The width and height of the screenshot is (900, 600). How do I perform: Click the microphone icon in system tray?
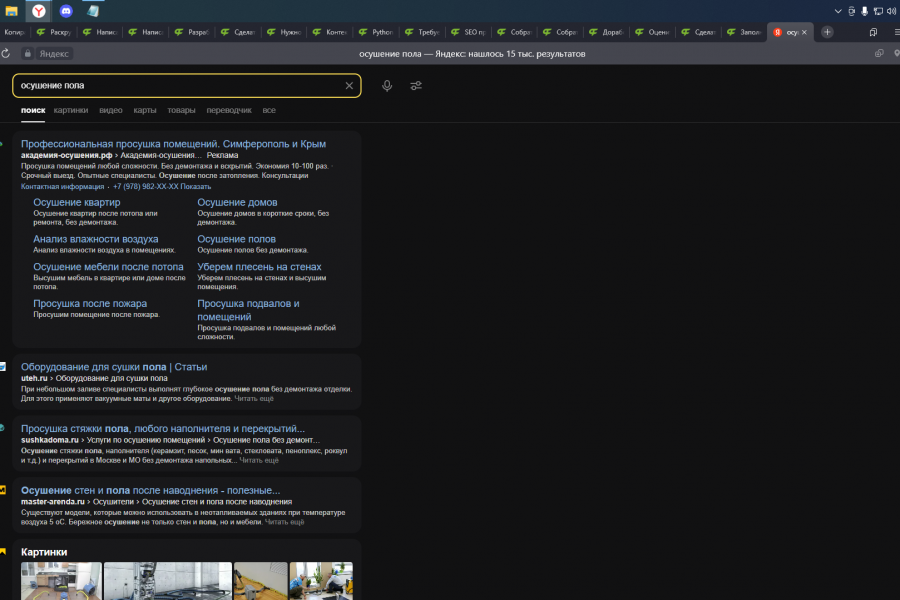click(x=864, y=11)
